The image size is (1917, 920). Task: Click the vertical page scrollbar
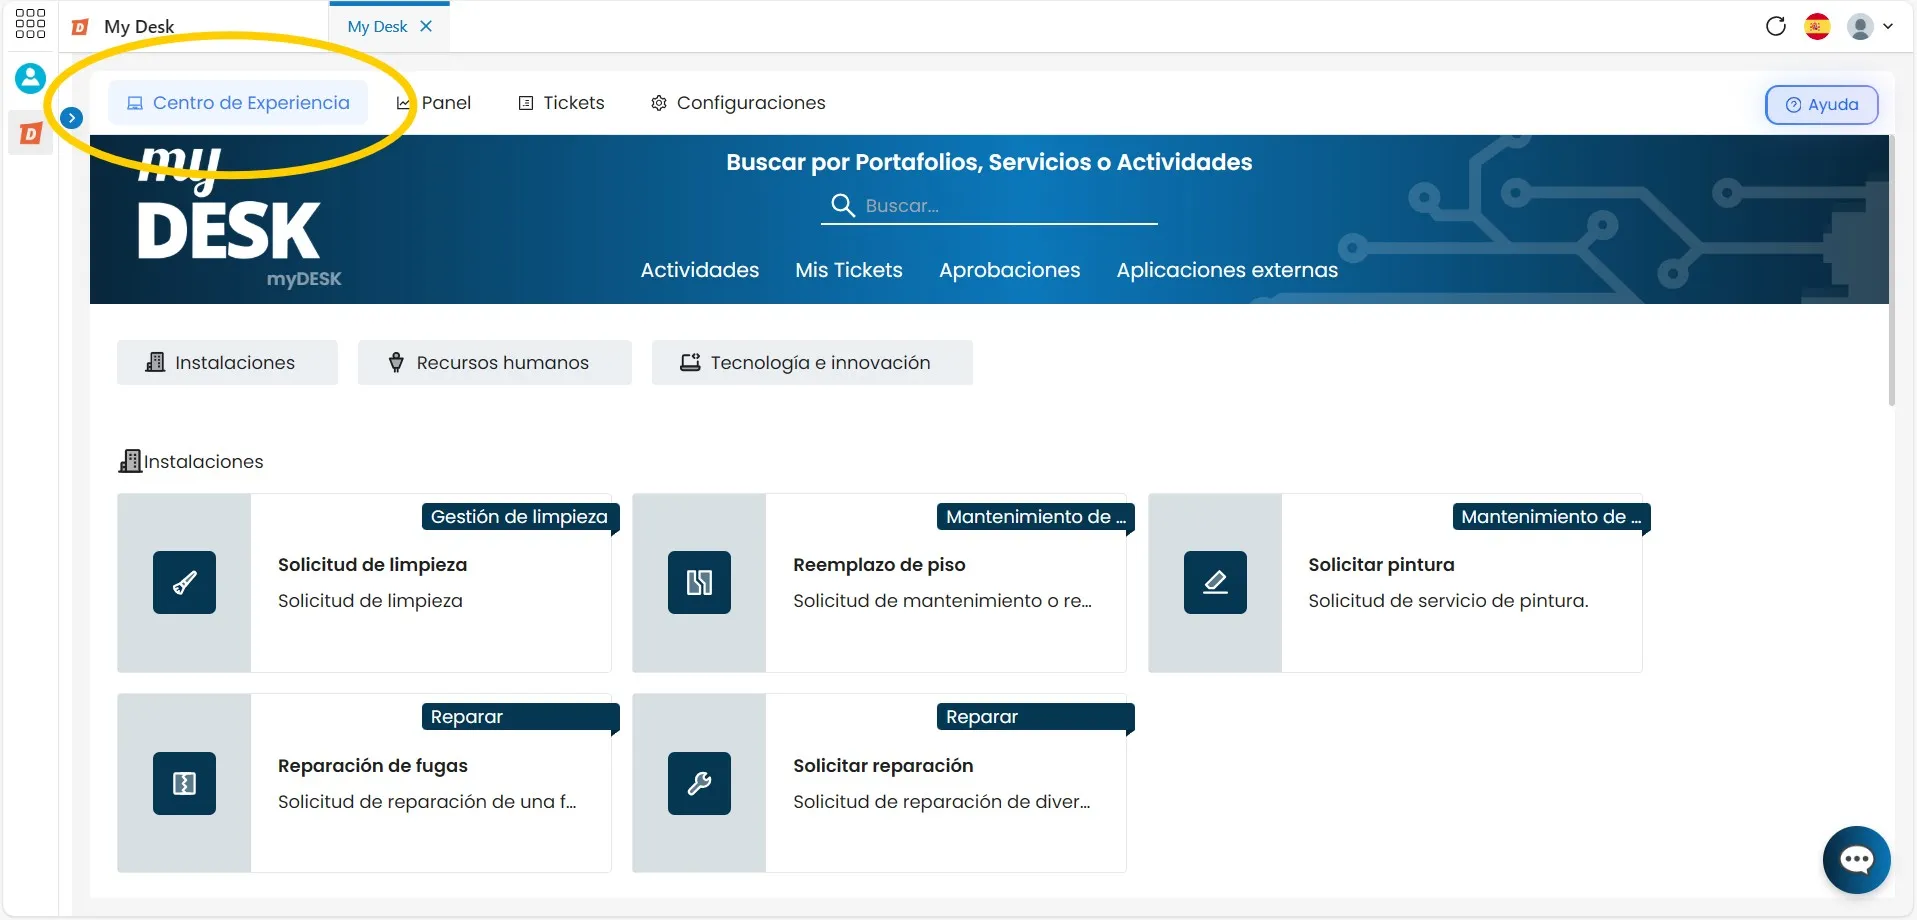(x=1891, y=270)
